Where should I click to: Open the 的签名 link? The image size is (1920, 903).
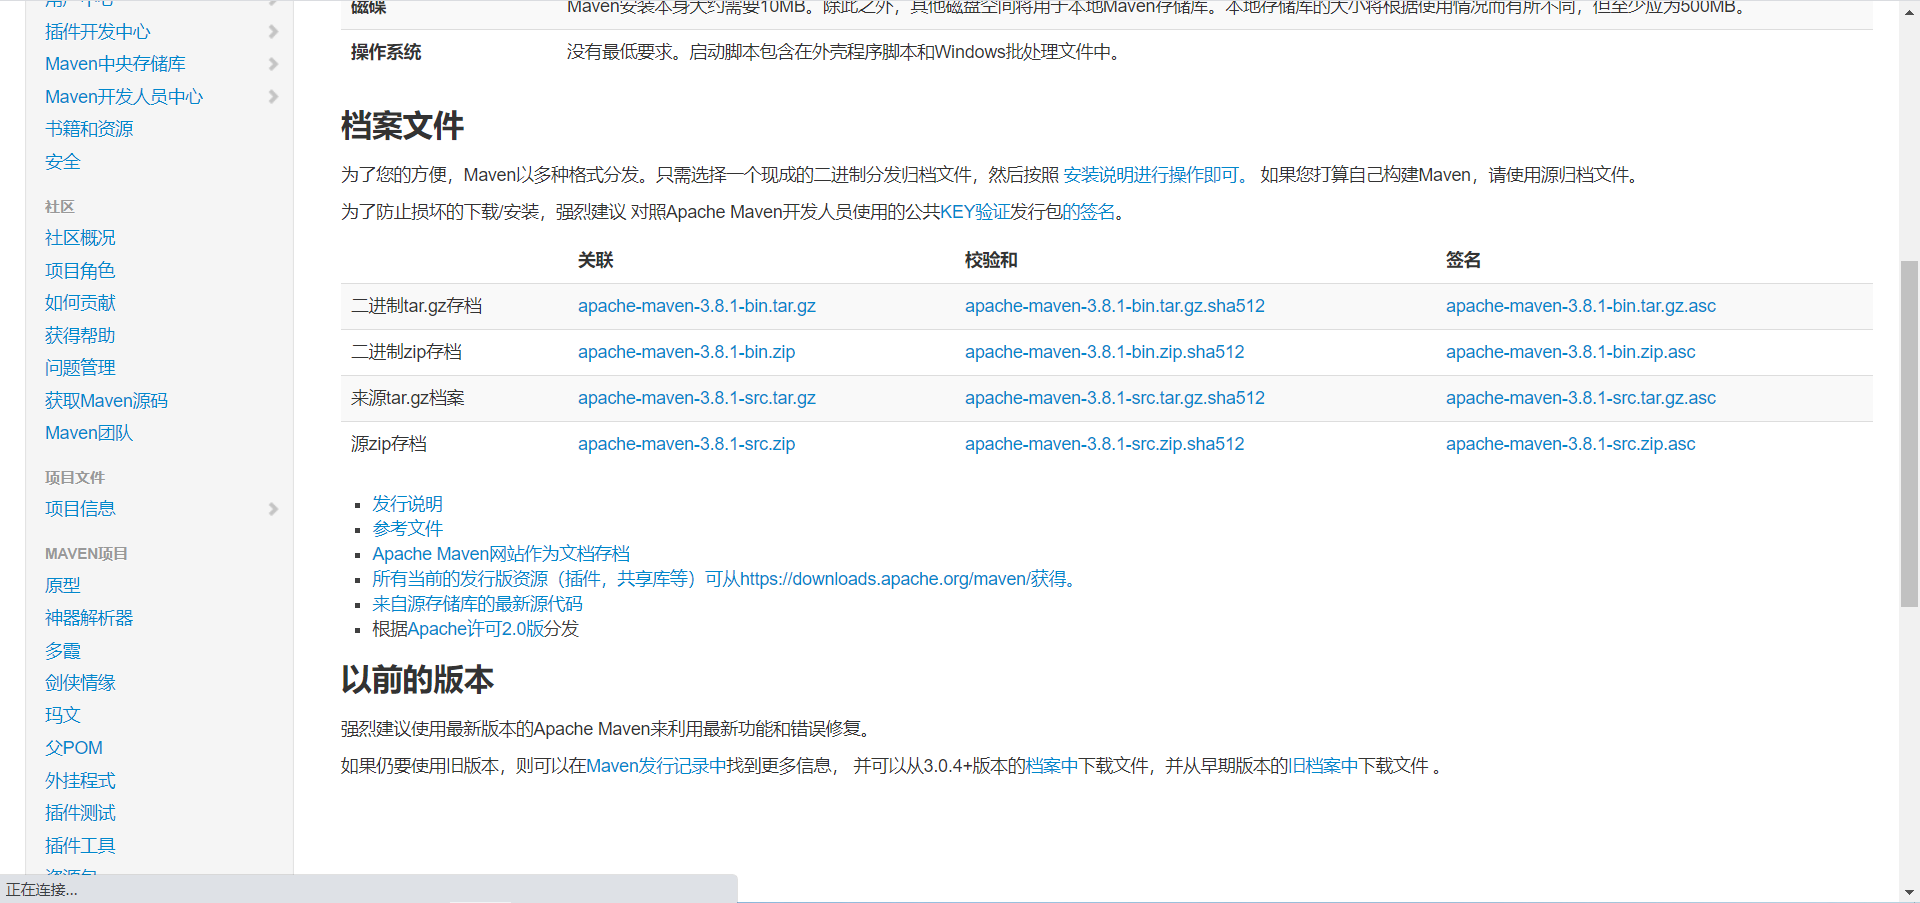tap(1088, 212)
